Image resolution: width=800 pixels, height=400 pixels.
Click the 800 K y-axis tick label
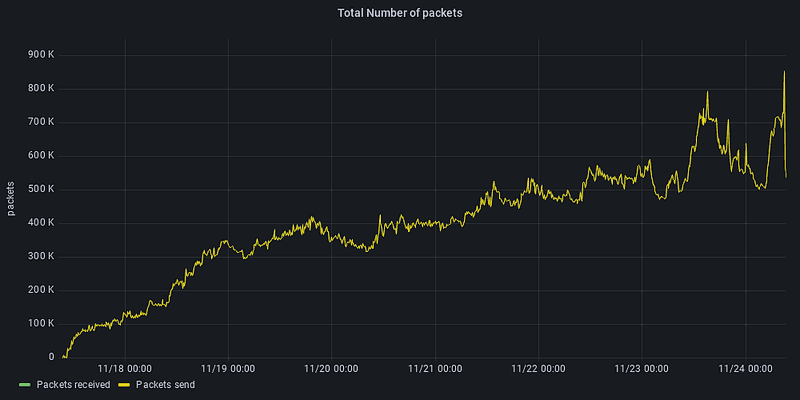[39, 88]
